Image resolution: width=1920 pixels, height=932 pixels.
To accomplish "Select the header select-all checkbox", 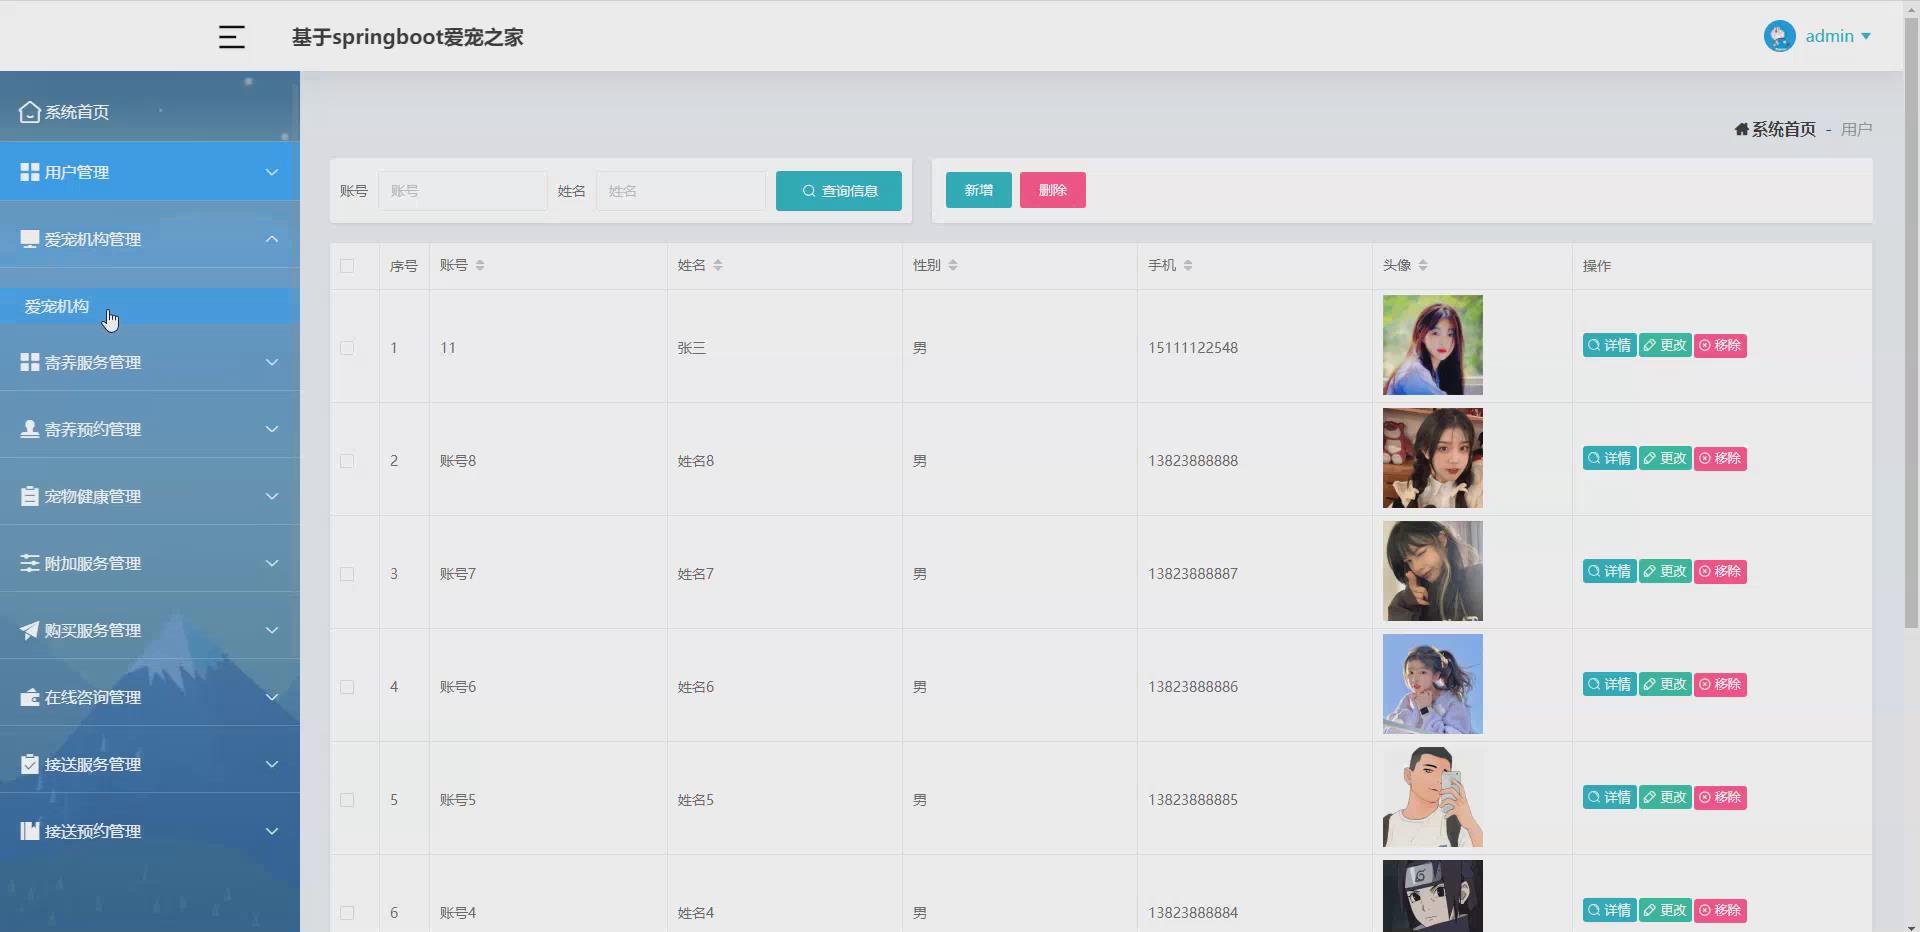I will (347, 266).
